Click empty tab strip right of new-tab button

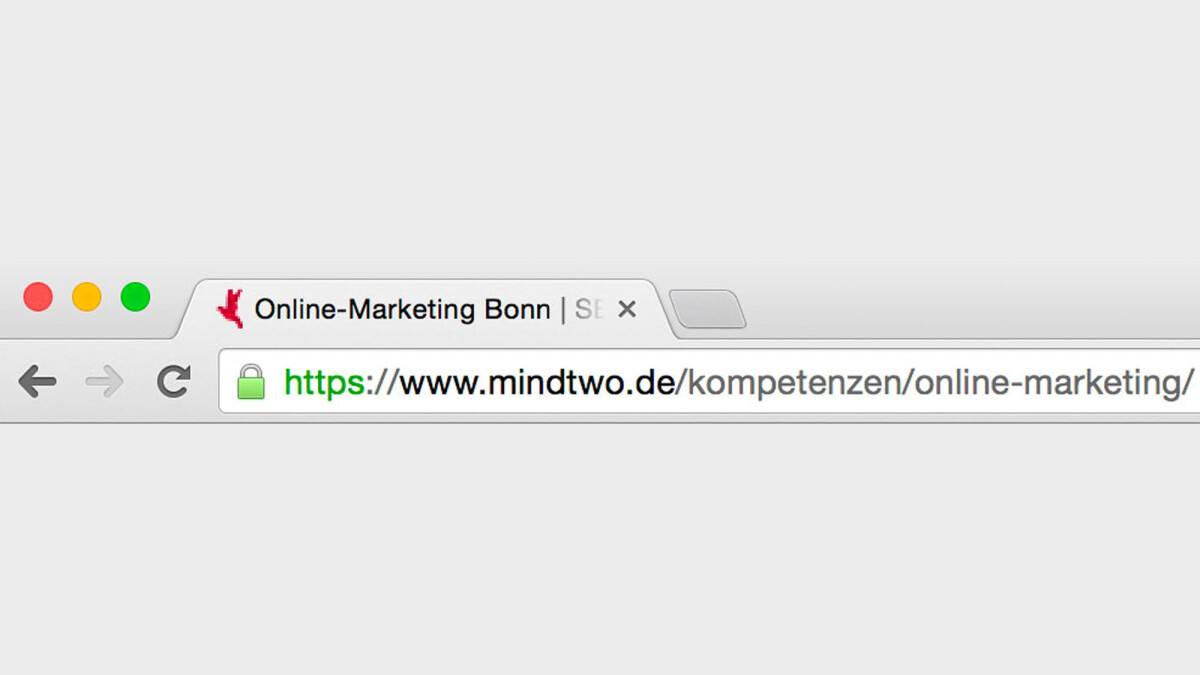click(x=970, y=308)
